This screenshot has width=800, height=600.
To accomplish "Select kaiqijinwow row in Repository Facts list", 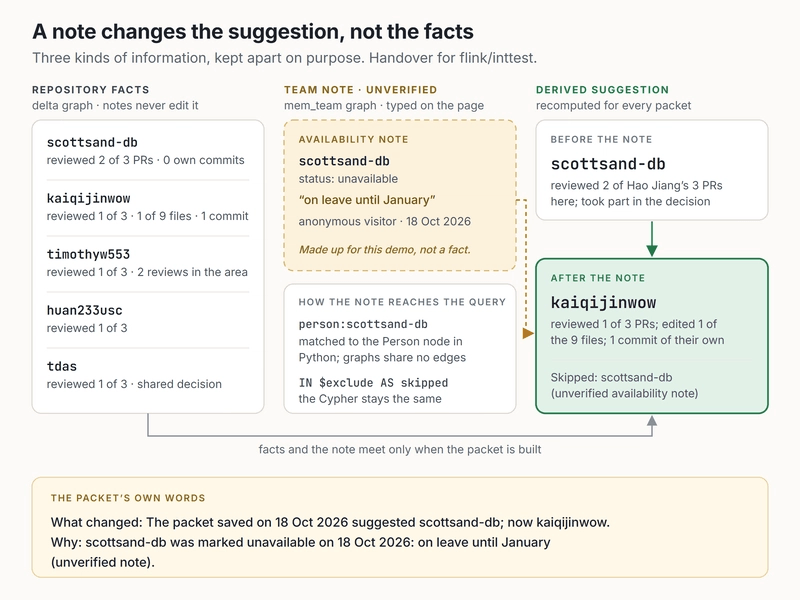I will (x=148, y=207).
